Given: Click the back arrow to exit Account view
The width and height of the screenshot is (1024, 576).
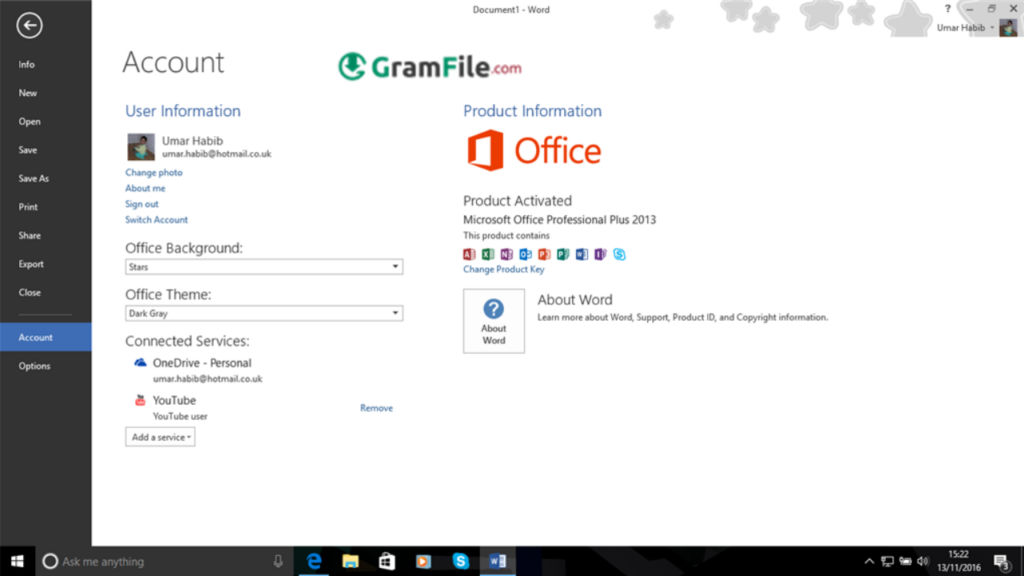Looking at the screenshot, I should point(30,26).
